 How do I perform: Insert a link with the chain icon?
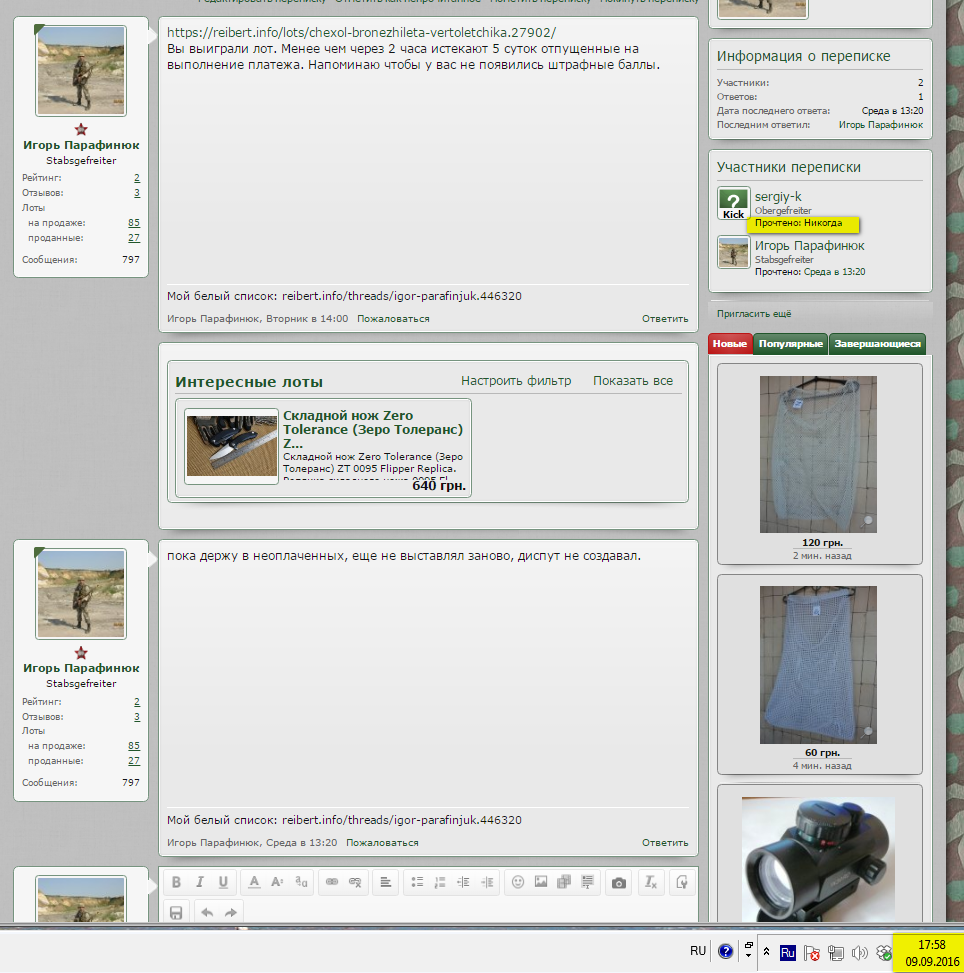click(332, 882)
